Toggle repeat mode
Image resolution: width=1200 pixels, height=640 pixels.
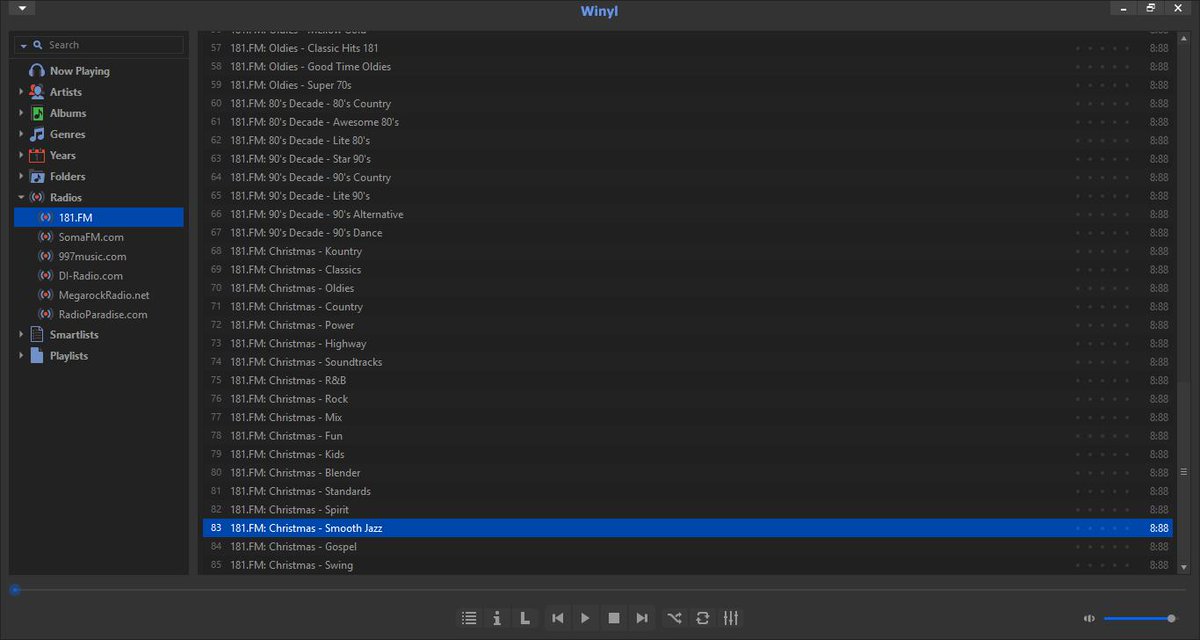[702, 618]
